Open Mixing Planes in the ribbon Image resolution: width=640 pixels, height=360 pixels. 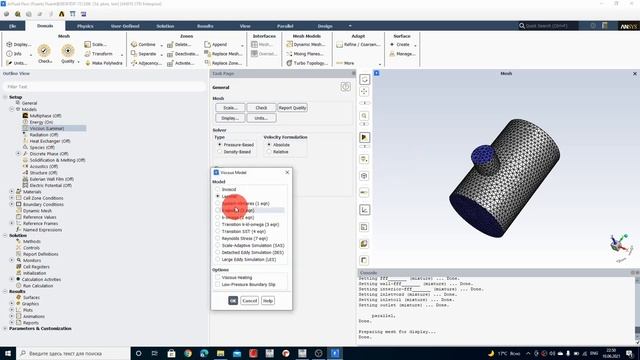[305, 54]
